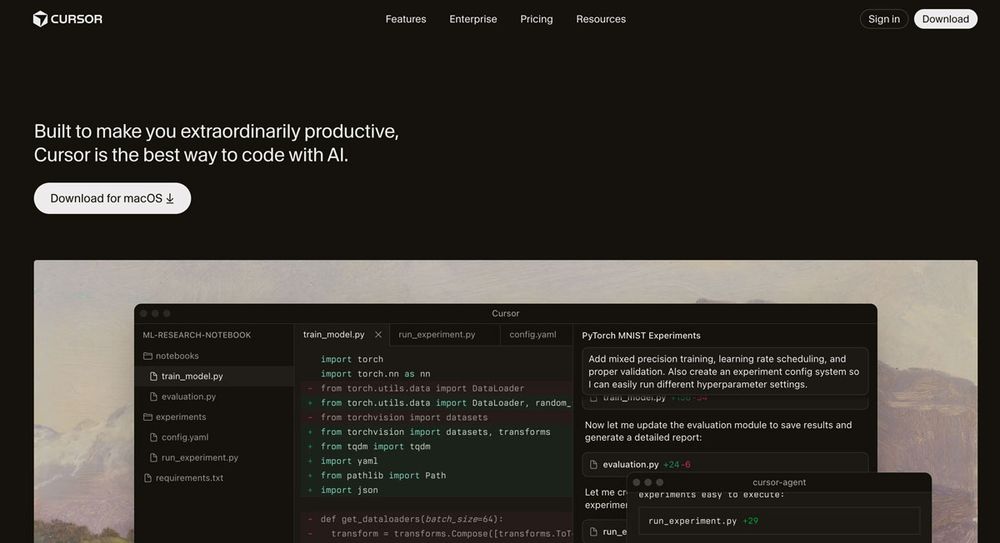Click the mixed precision training prompt box
The image size is (1000, 543).
point(725,371)
